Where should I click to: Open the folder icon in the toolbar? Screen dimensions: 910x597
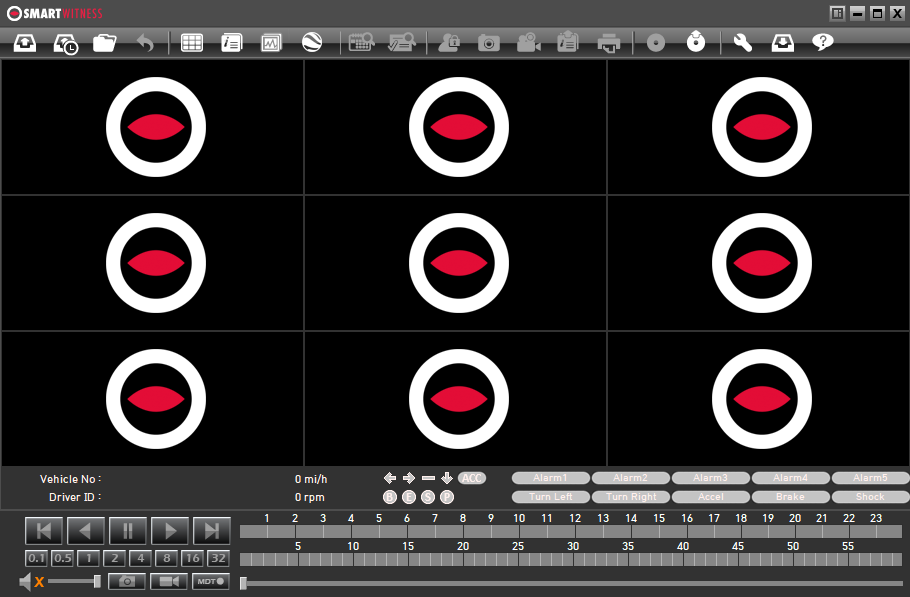point(104,43)
